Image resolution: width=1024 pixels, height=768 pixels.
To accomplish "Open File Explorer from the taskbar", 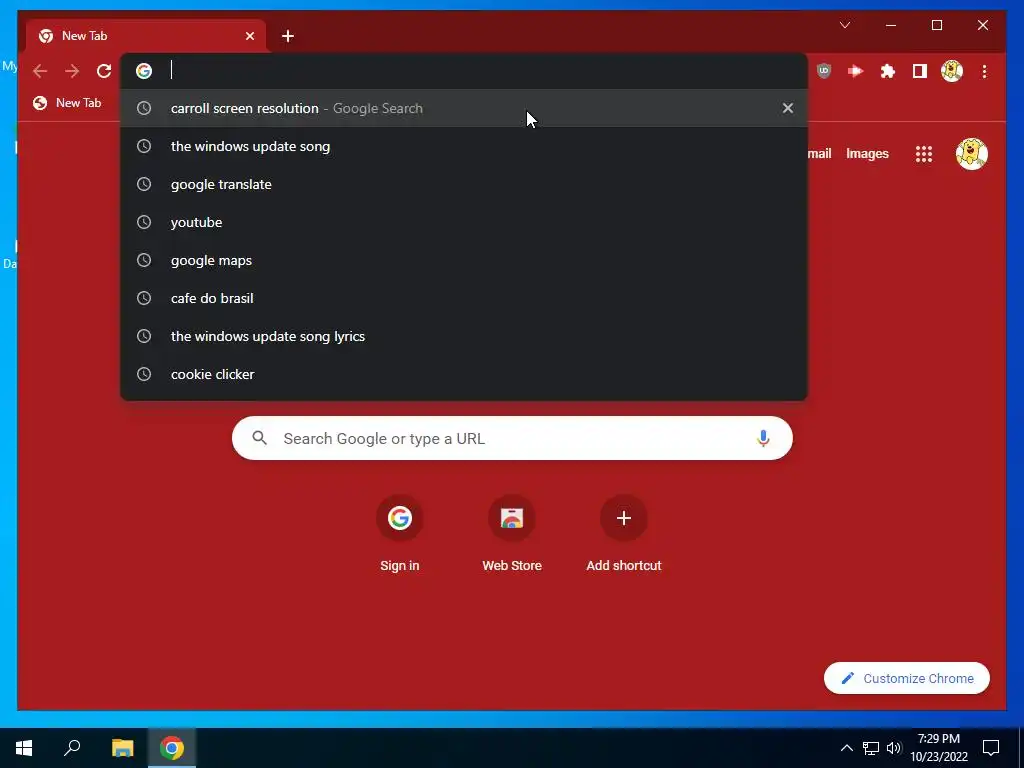I will click(122, 748).
